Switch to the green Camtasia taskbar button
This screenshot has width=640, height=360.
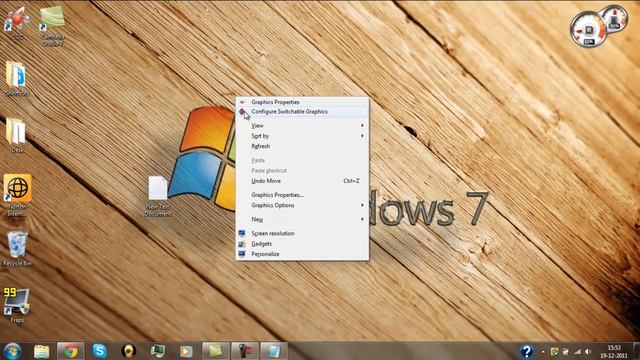(x=215, y=351)
